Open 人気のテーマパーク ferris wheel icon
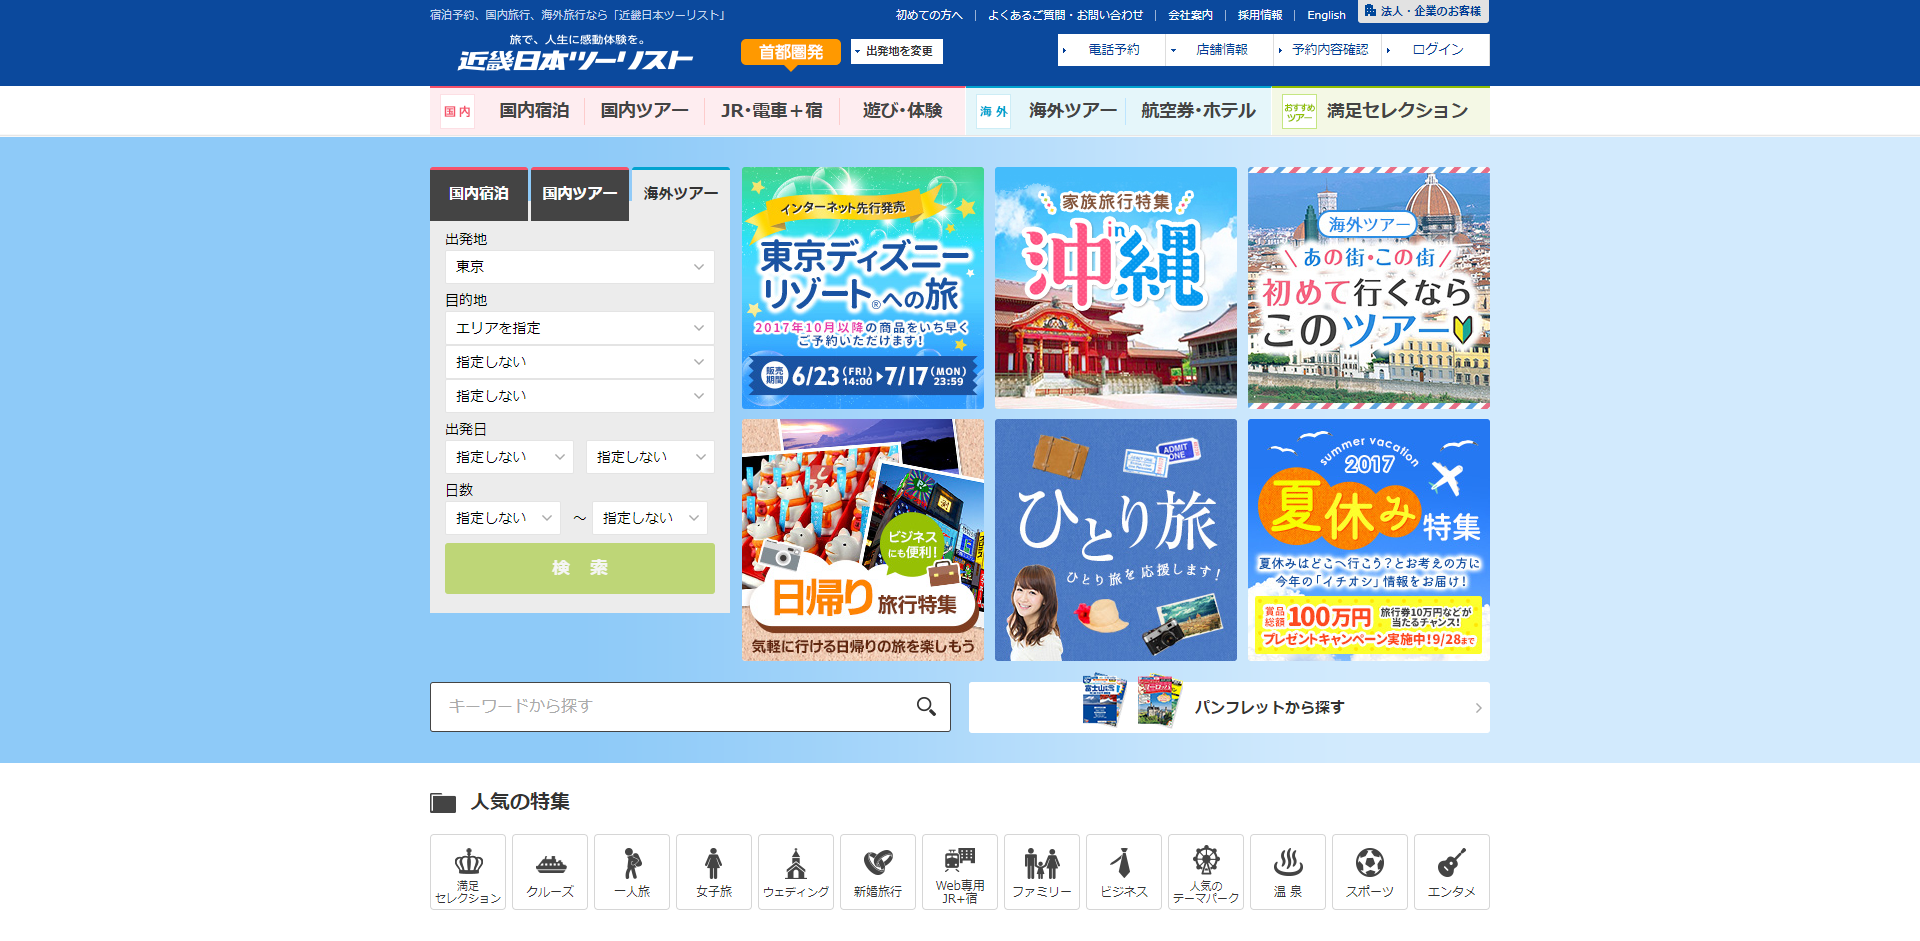The image size is (1920, 941). [x=1205, y=872]
